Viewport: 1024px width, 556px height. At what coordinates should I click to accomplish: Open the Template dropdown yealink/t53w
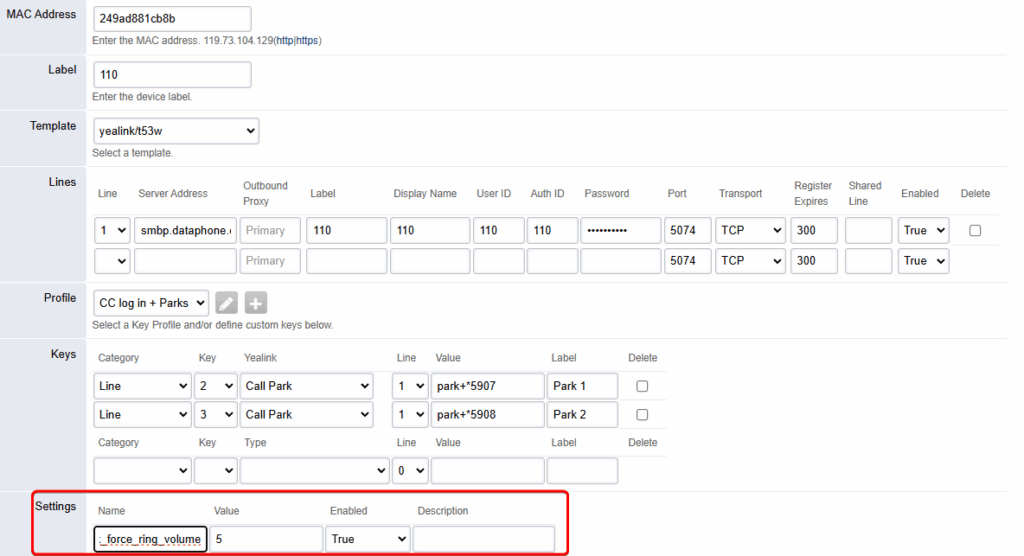pyautogui.click(x=175, y=130)
